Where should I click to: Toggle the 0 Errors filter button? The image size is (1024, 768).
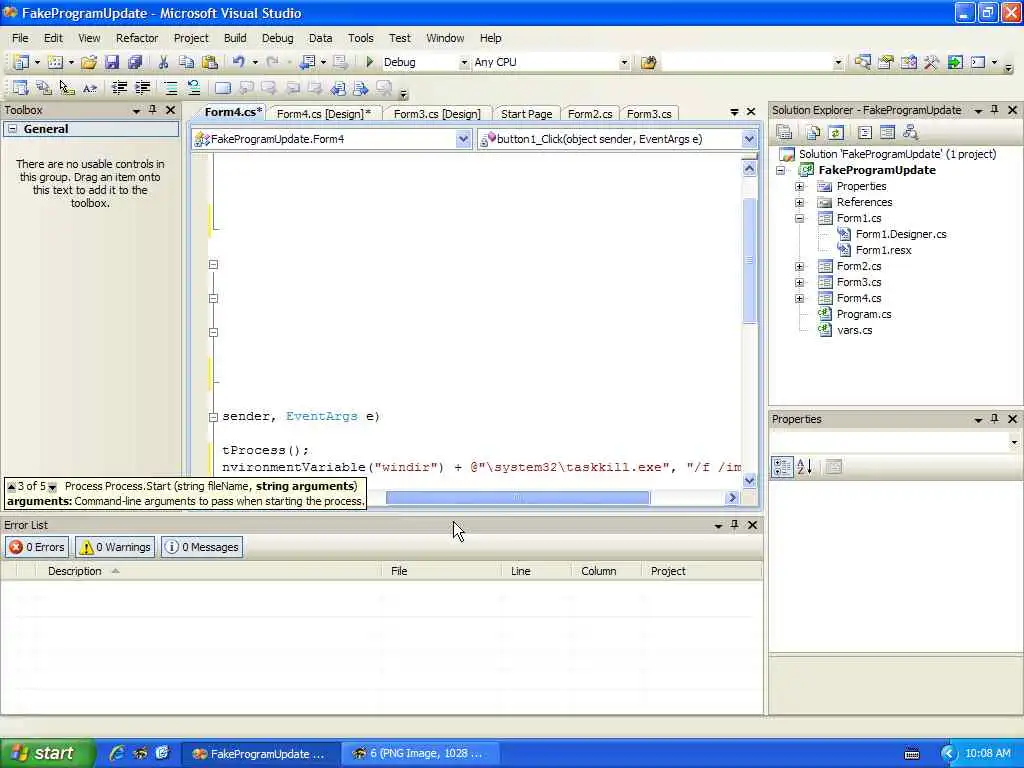click(x=37, y=547)
